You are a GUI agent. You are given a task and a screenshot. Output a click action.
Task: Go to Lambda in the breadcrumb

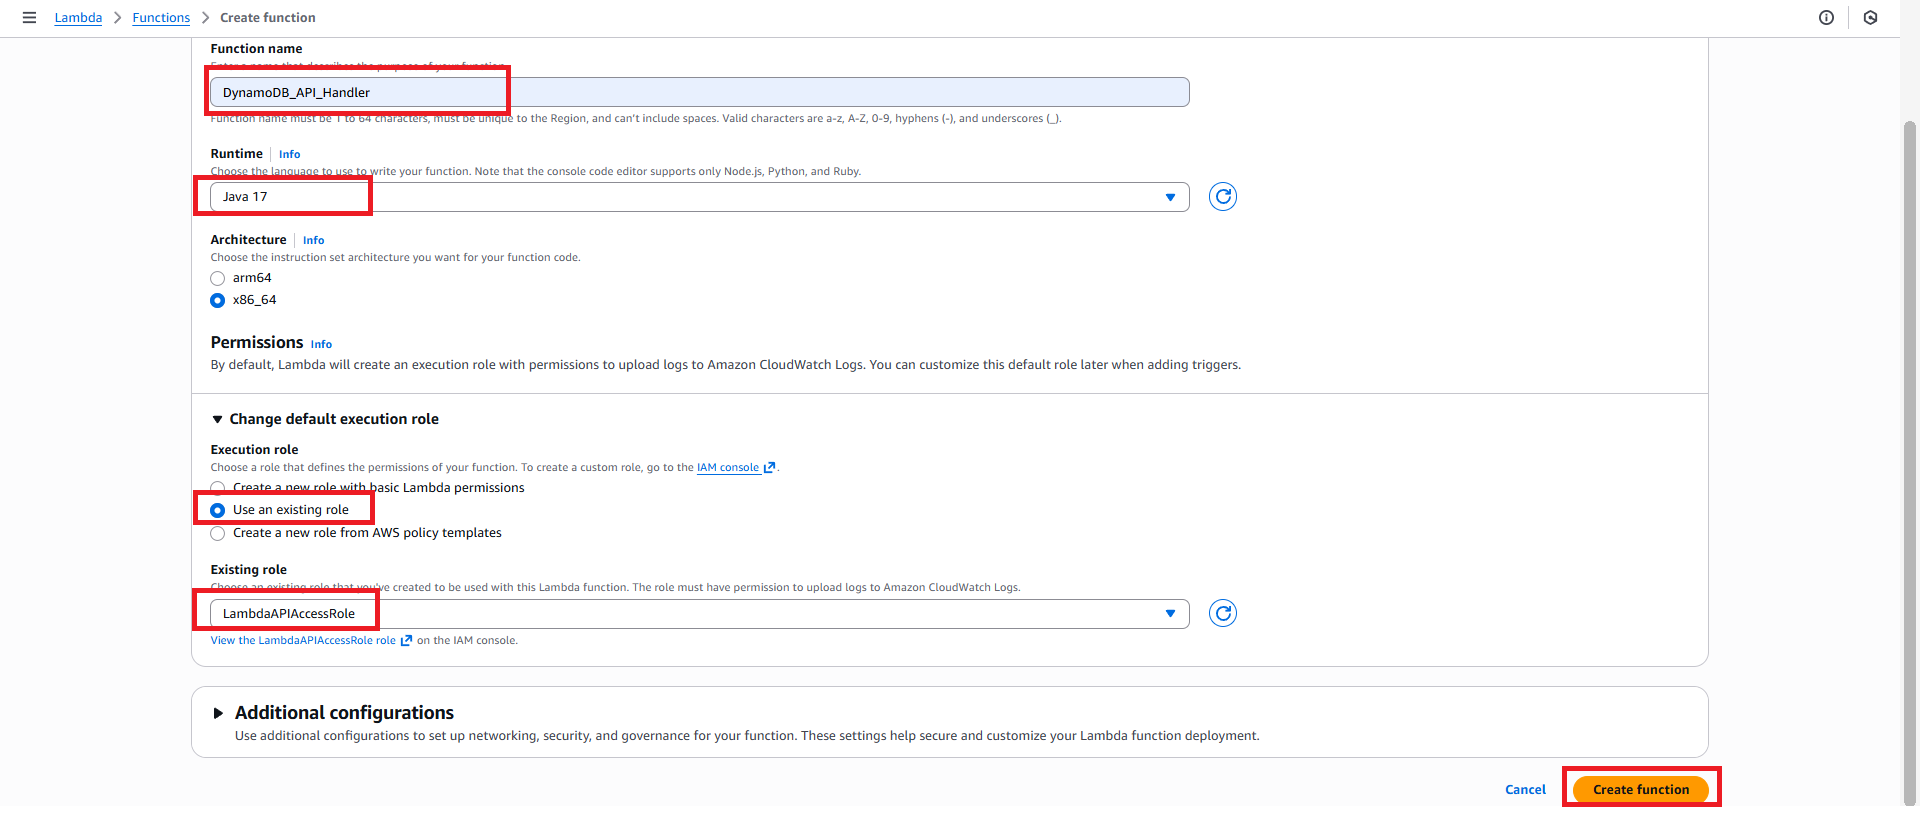click(78, 18)
